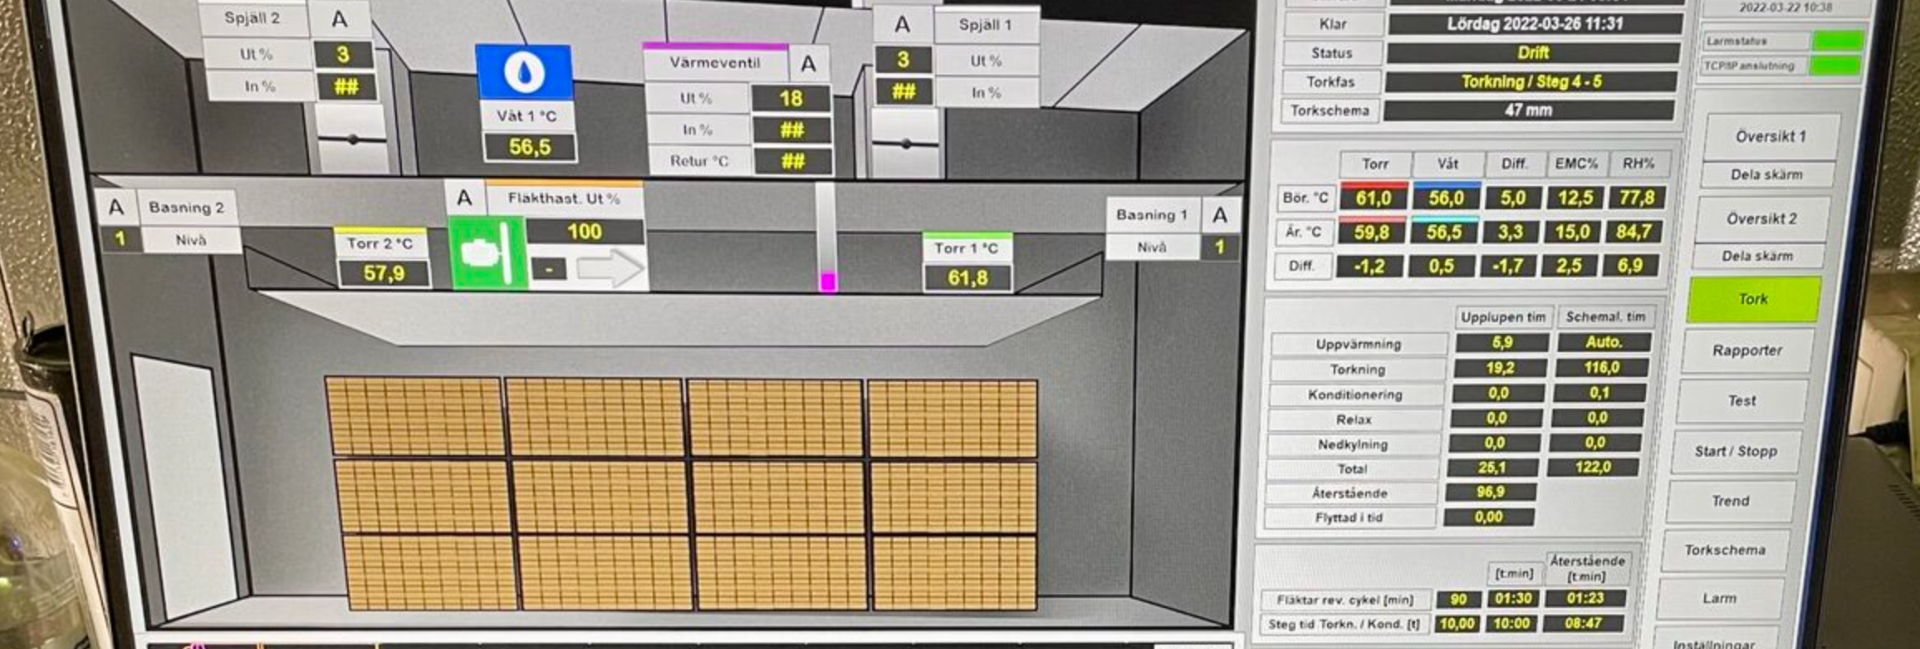The image size is (1920, 649).
Task: Open the Rapporter page
Action: 1747,350
